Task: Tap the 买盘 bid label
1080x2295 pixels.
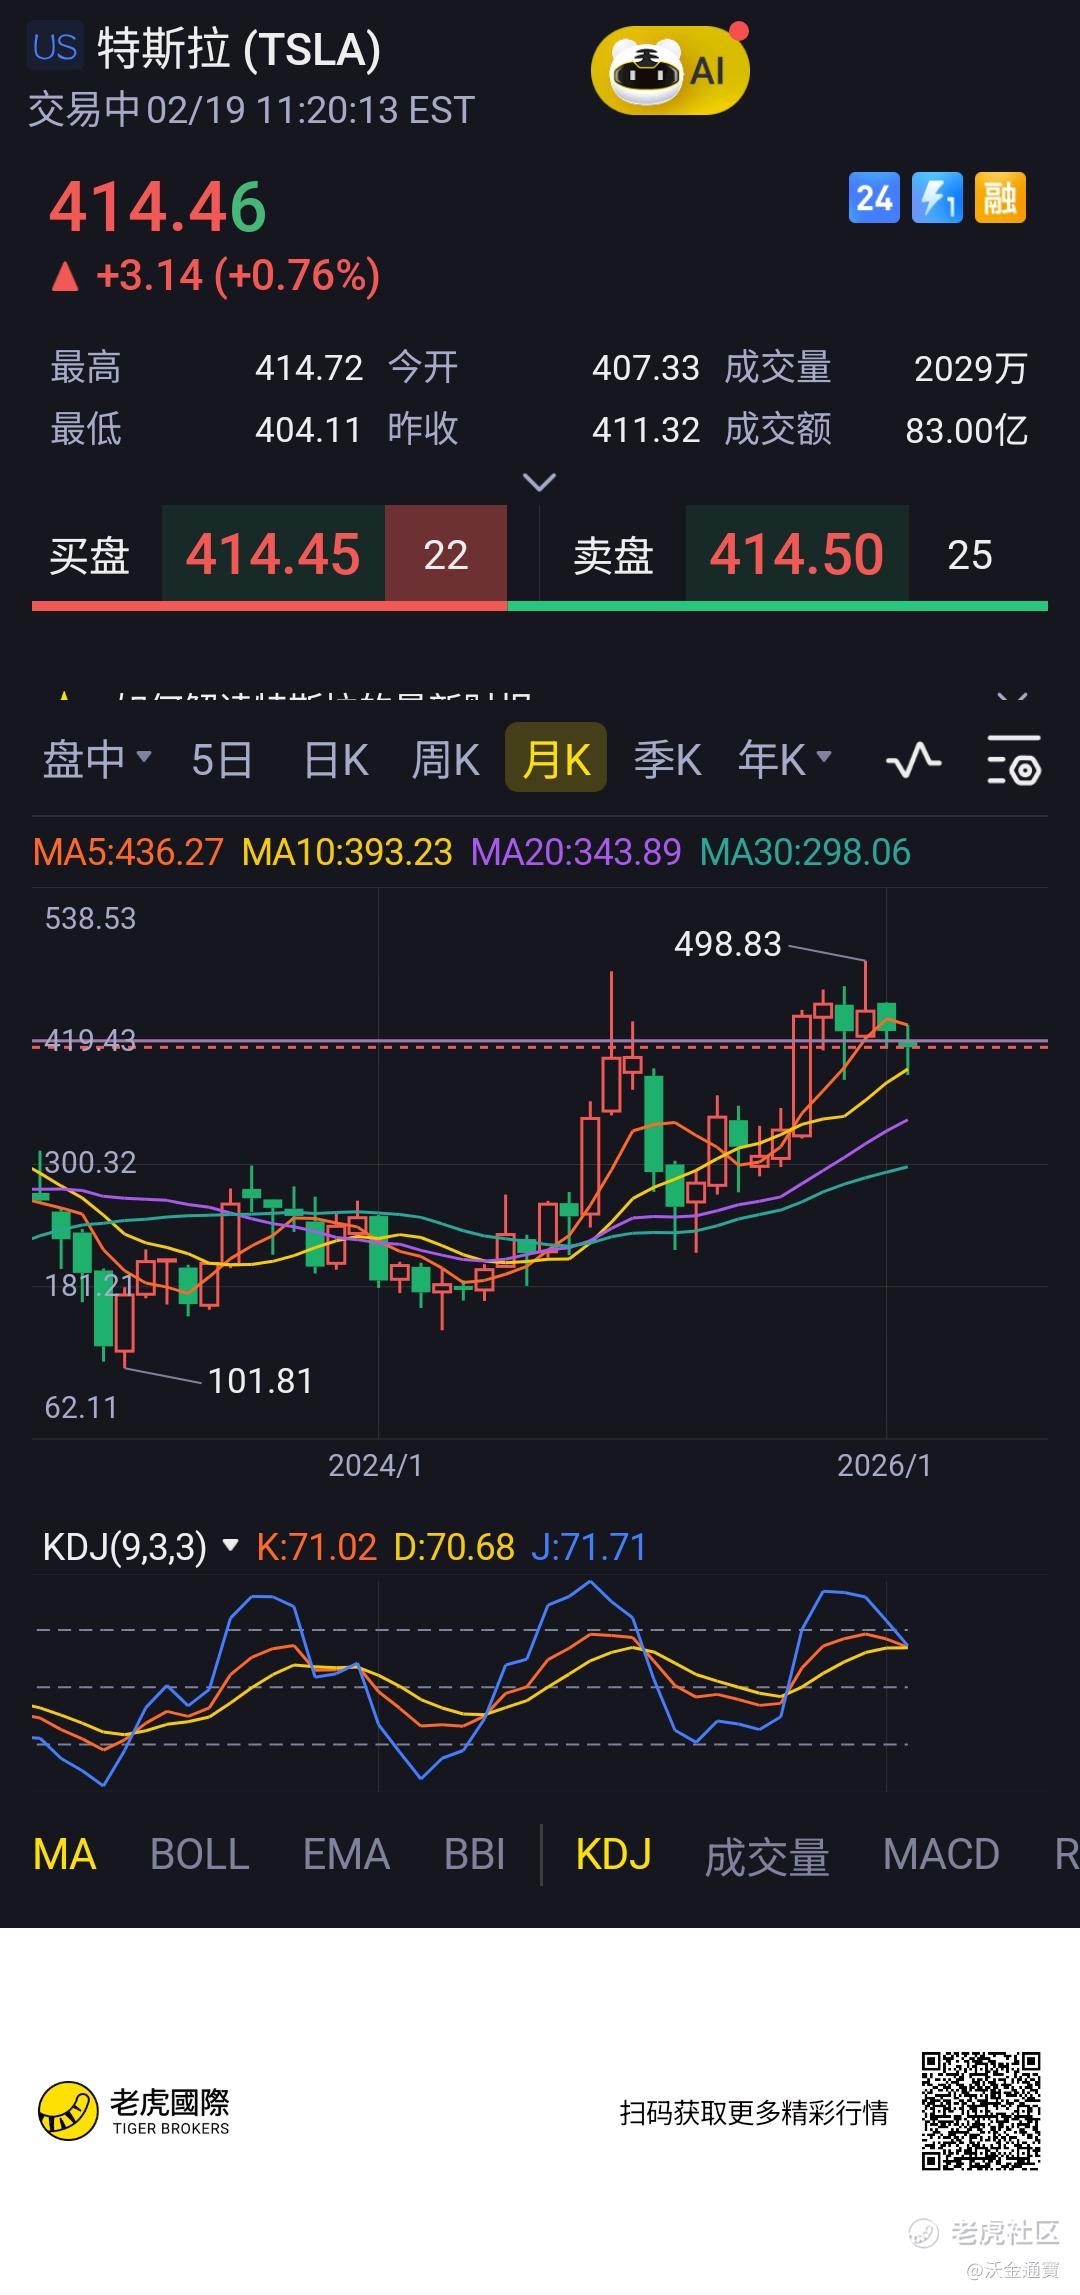Action: tap(90, 555)
